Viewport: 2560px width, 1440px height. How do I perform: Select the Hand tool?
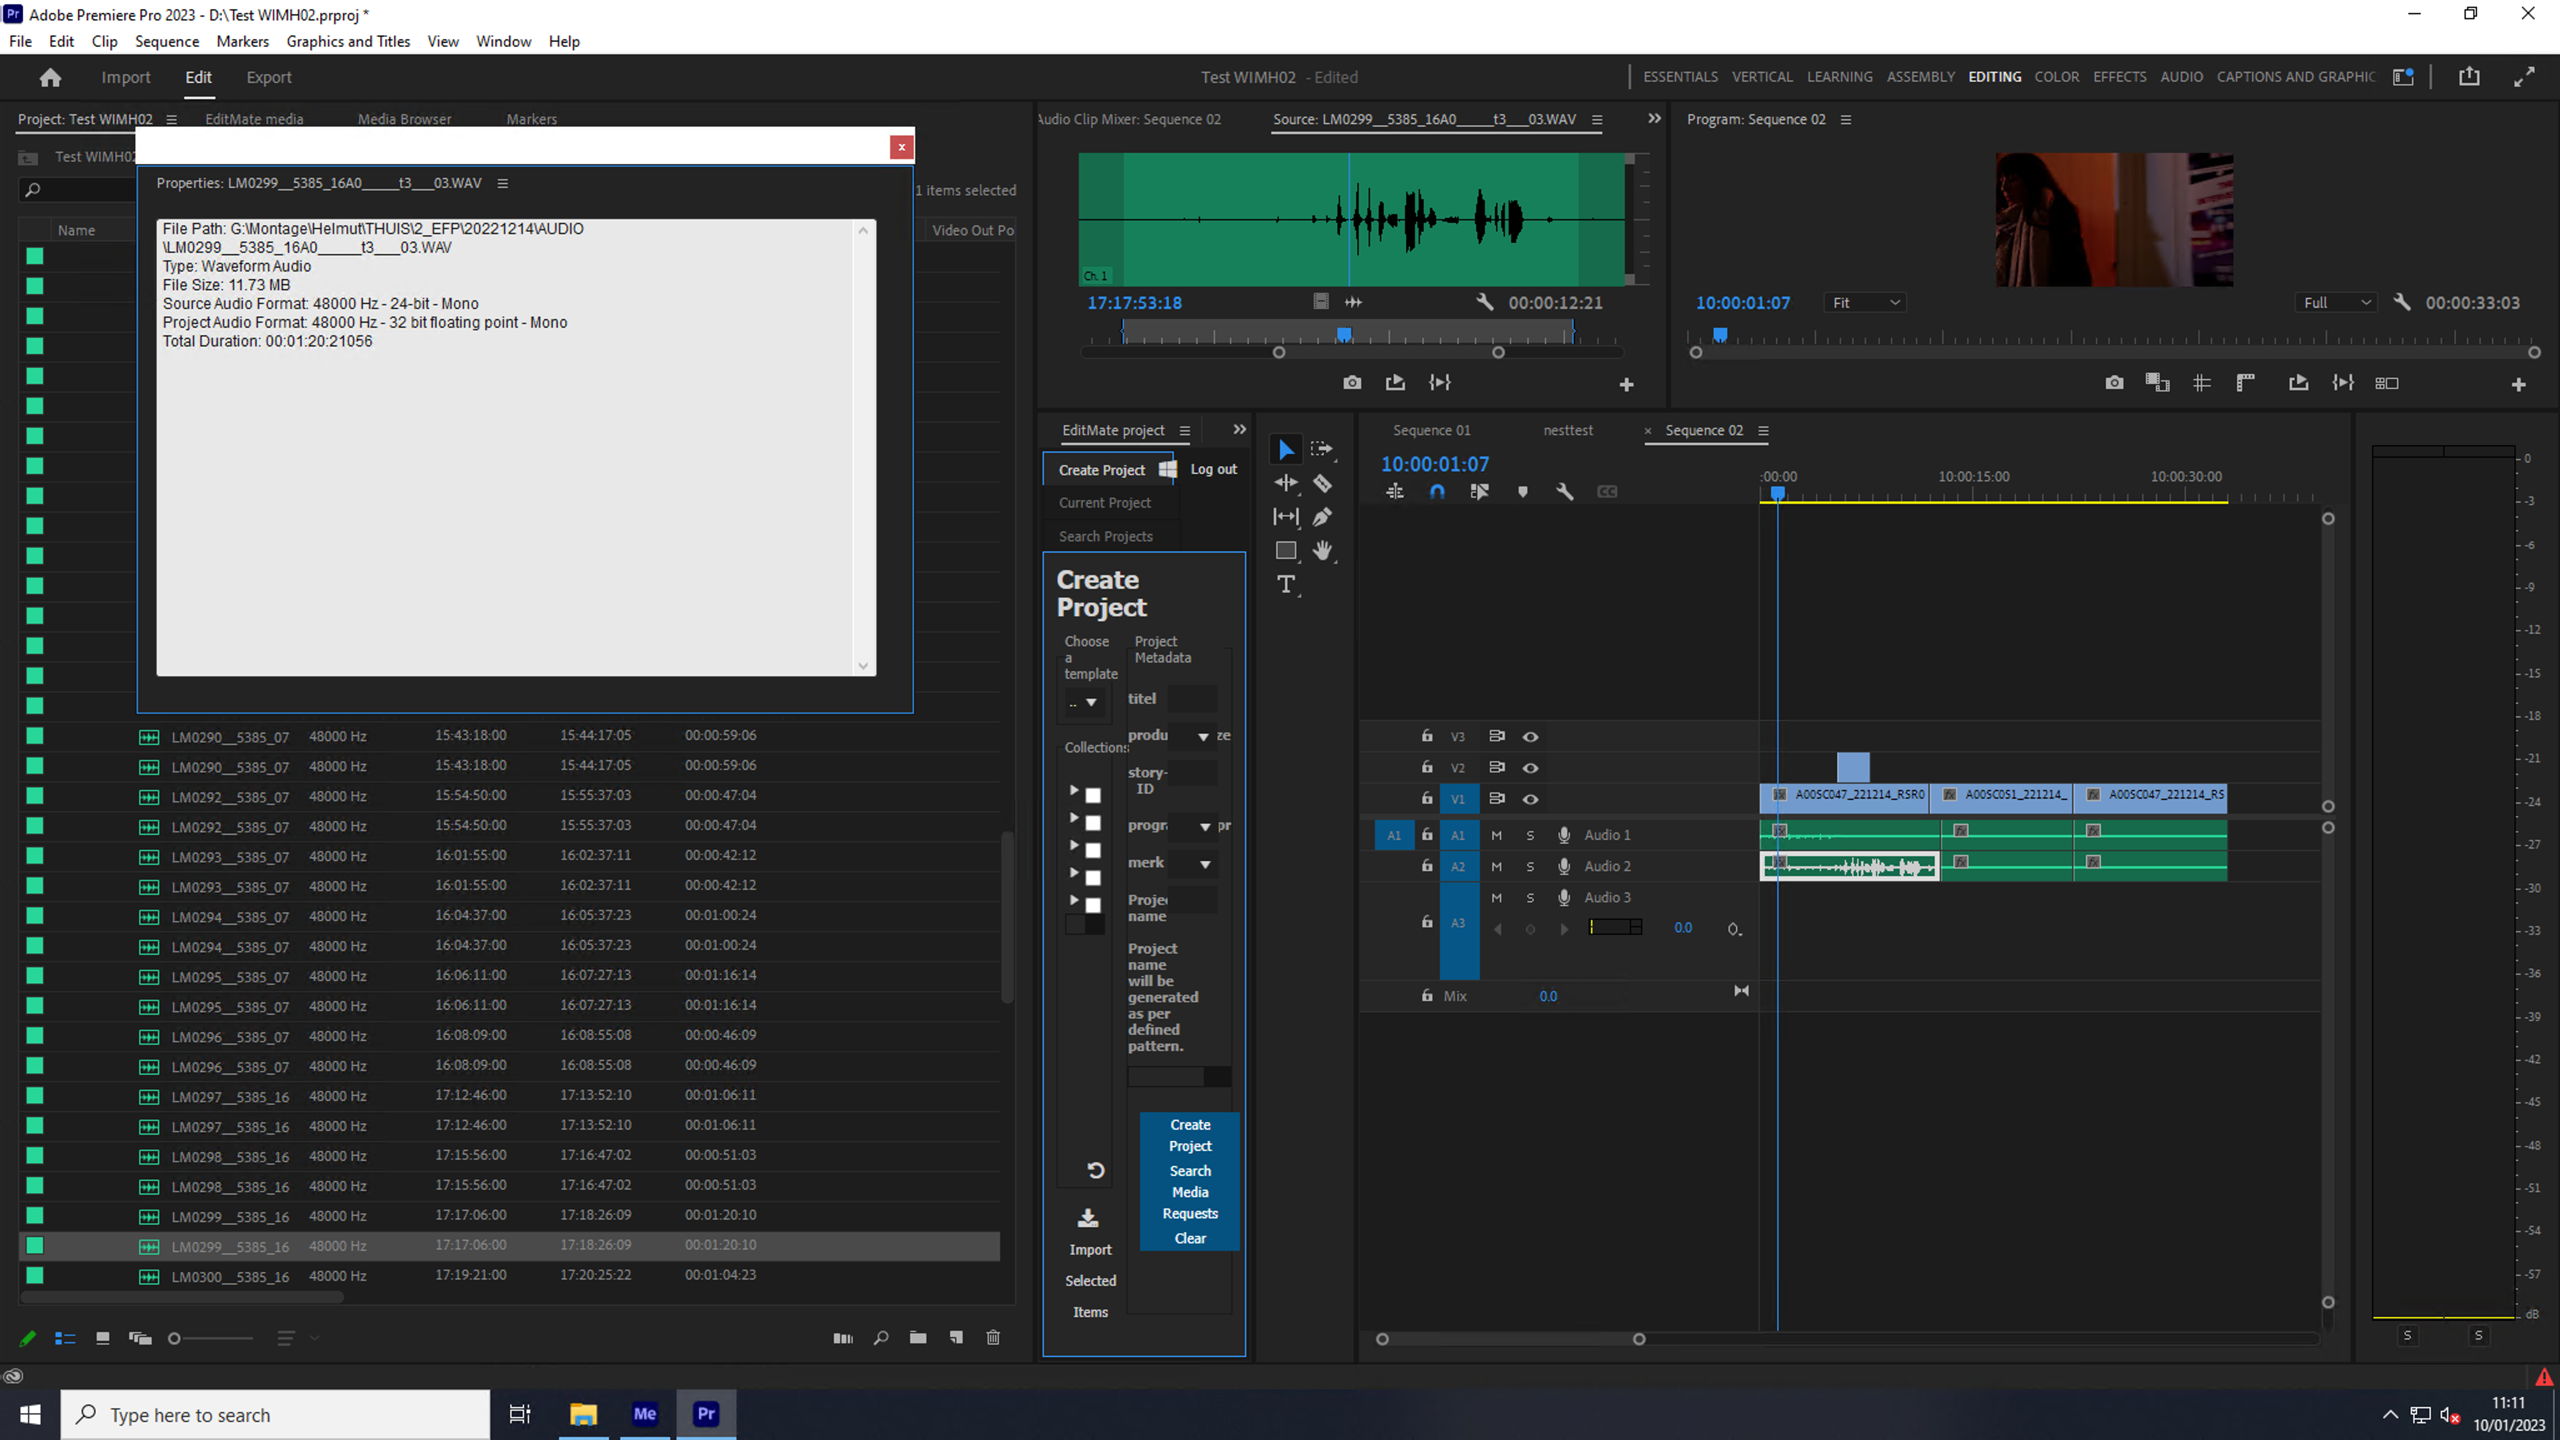1322,551
